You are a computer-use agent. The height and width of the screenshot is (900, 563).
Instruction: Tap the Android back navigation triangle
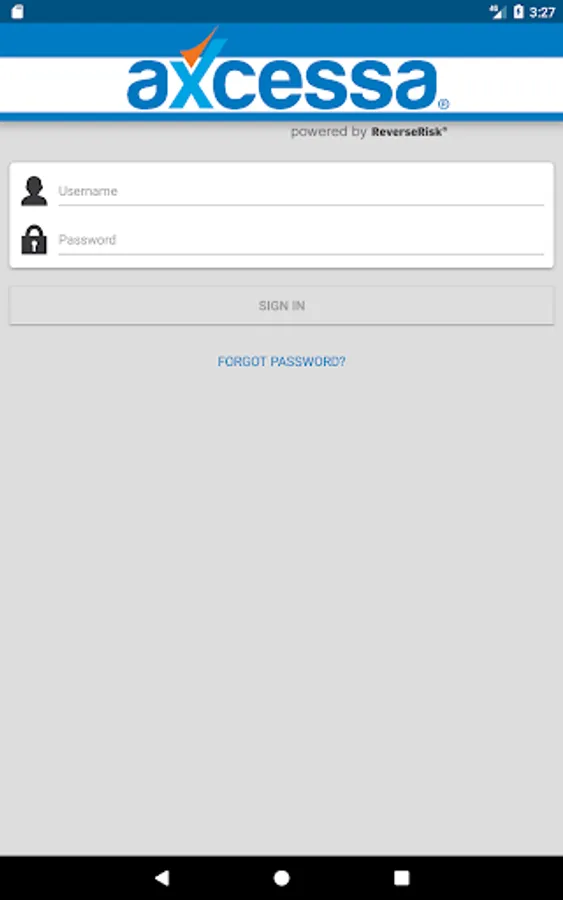162,877
